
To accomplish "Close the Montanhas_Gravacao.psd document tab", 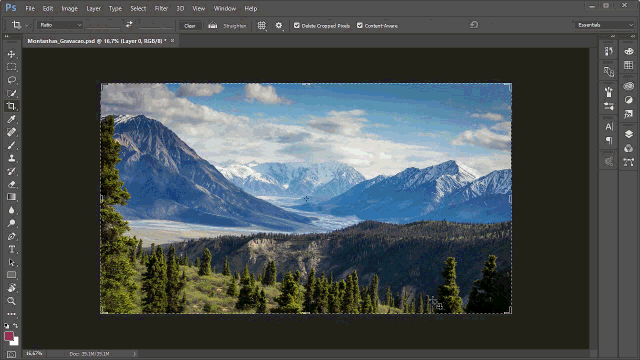I will click(x=172, y=40).
